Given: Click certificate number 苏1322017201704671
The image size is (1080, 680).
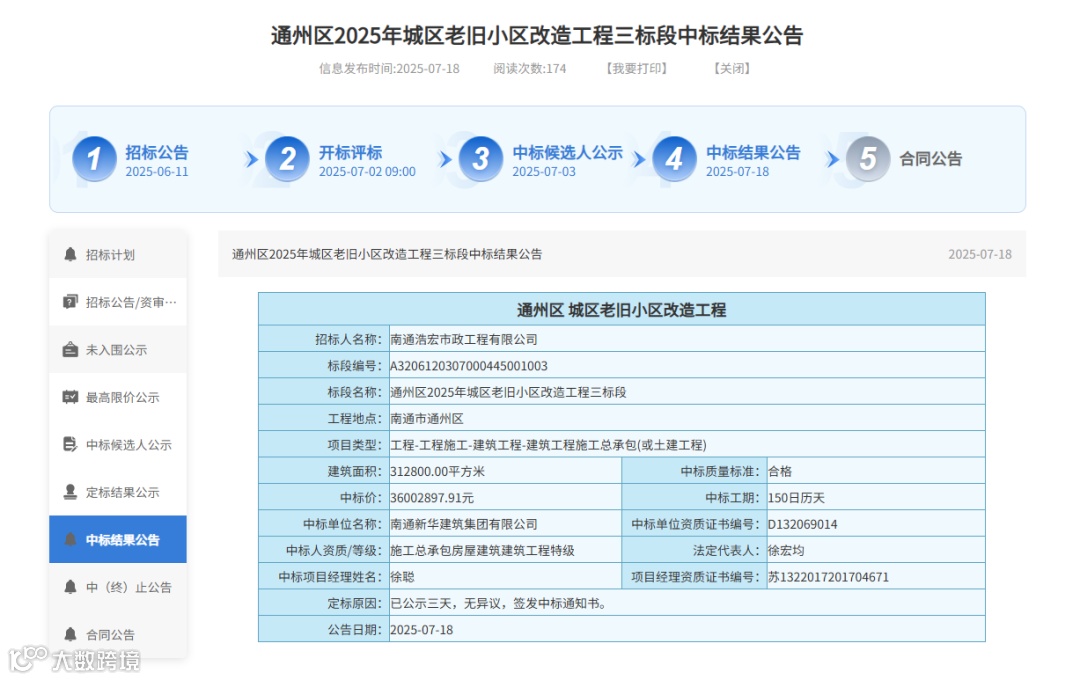Looking at the screenshot, I should coord(828,577).
